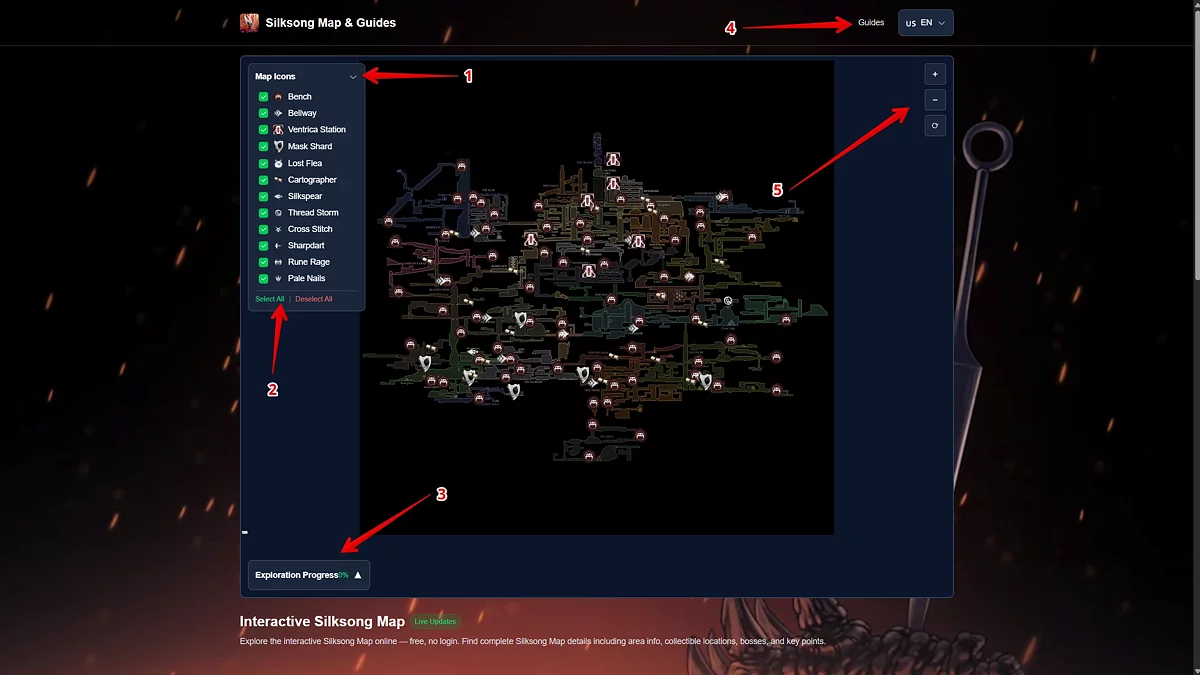Click the Exploration Progress 0% value

343,575
